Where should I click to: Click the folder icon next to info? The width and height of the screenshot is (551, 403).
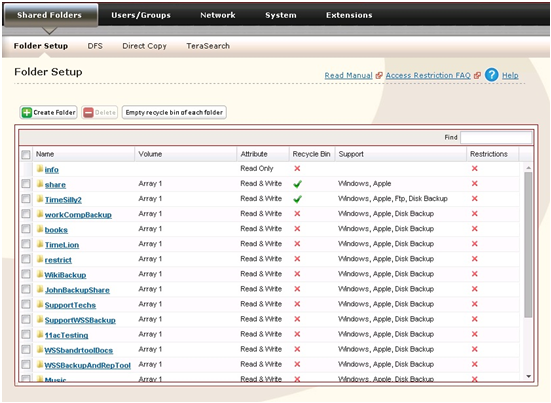pos(40,169)
